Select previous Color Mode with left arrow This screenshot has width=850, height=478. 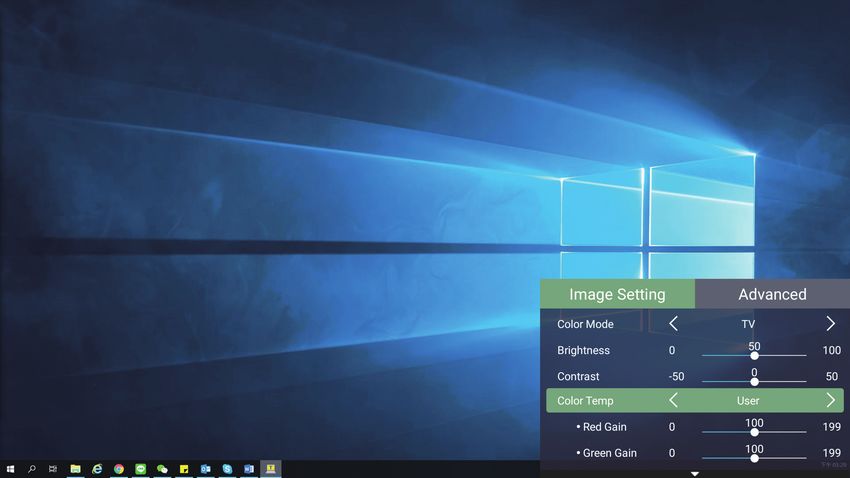(673, 324)
